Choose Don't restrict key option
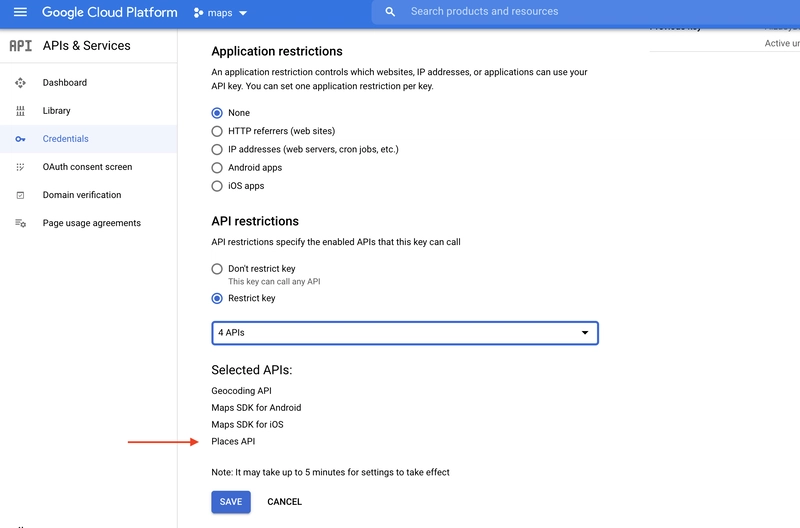Viewport: 800px width, 528px height. click(217, 269)
